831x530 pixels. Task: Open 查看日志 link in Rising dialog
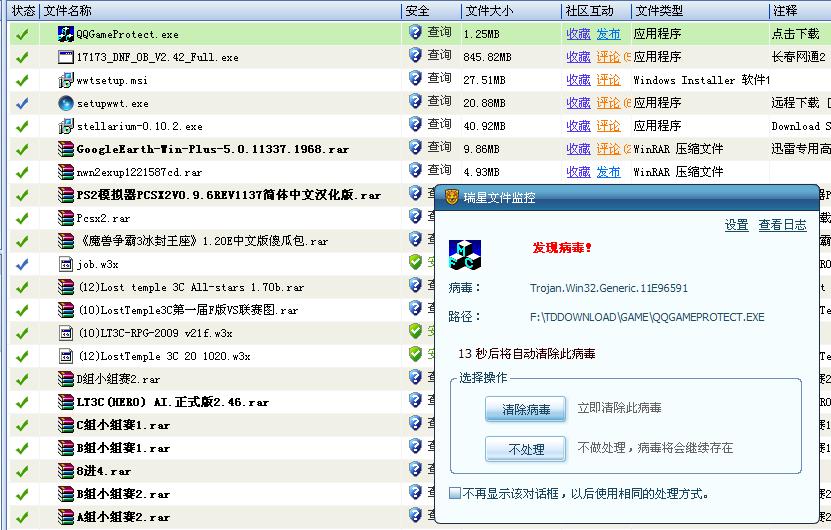782,225
